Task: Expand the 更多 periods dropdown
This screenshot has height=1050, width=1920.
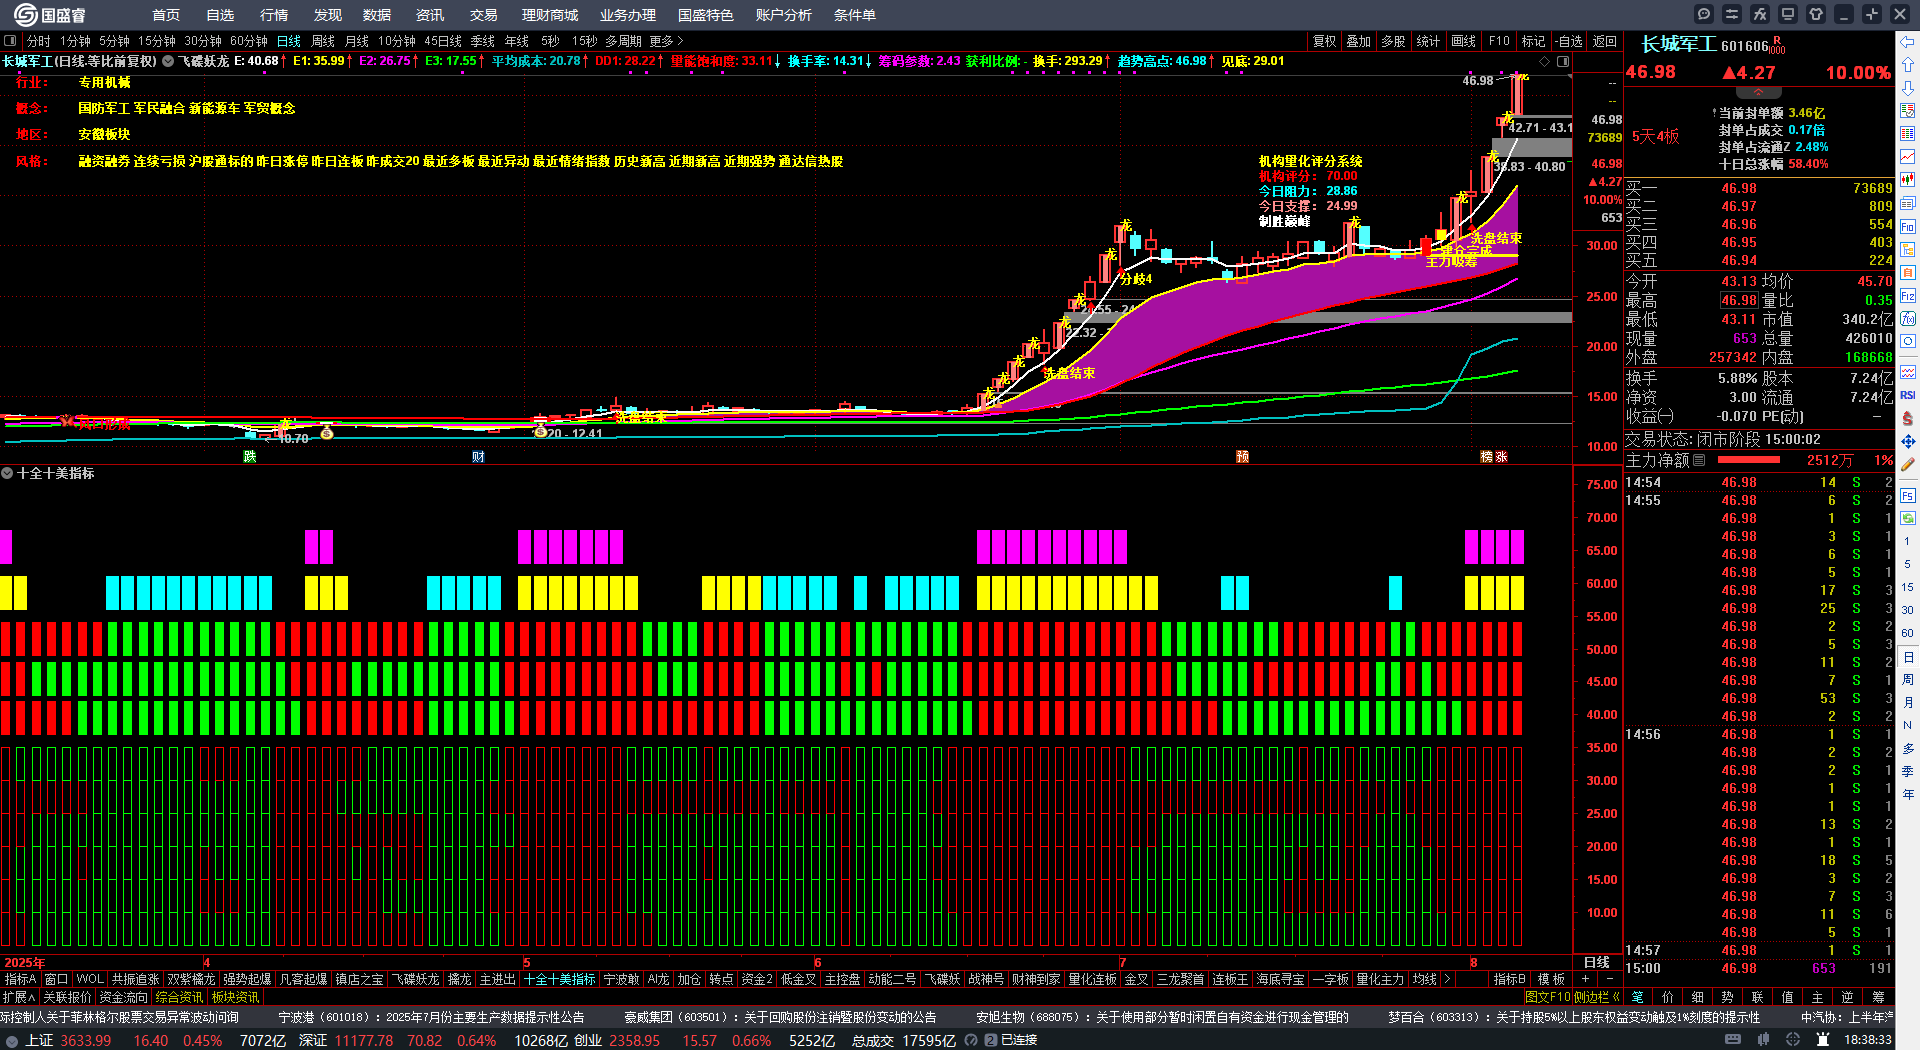Action: [x=666, y=41]
